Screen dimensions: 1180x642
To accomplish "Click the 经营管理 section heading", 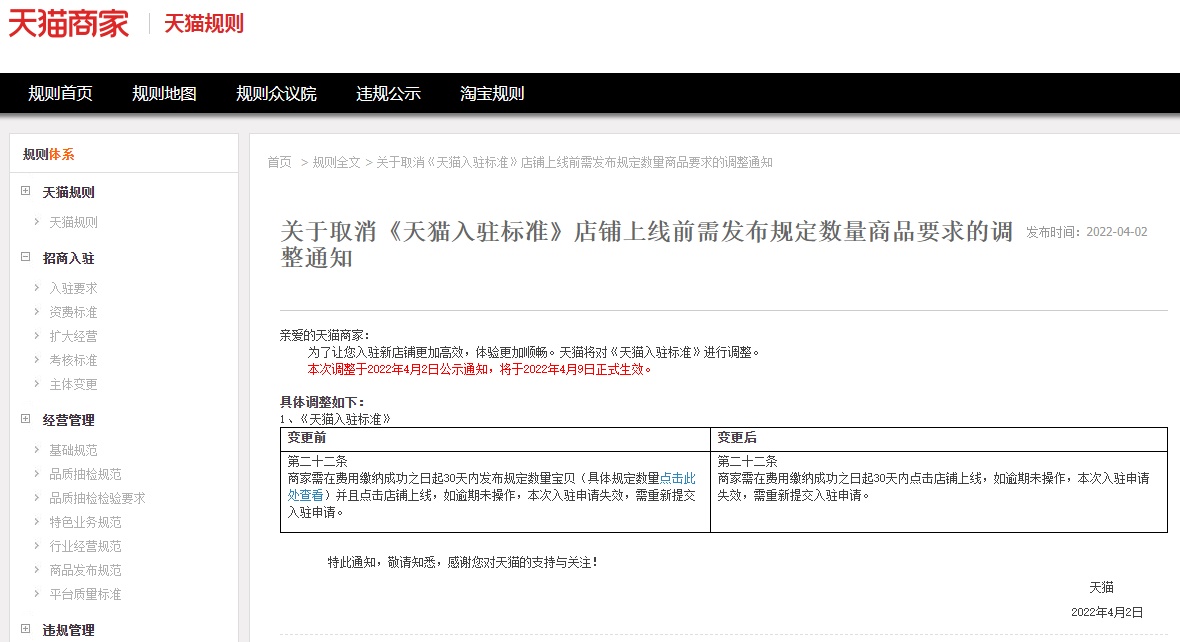I will [x=68, y=420].
